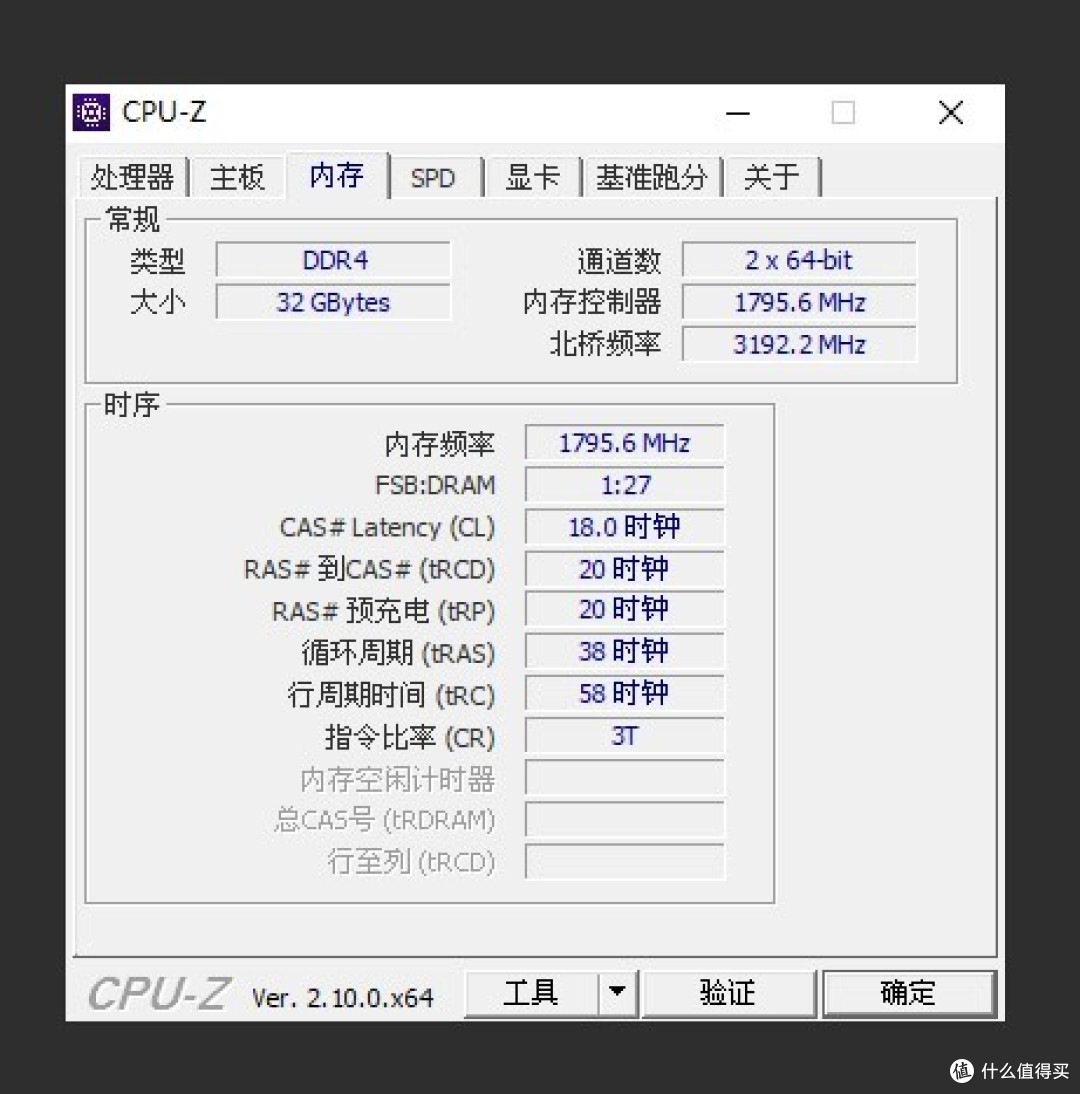Screen dimensions: 1080x1094
Task: Click the tRC 58 时钟 value
Action: tap(624, 693)
